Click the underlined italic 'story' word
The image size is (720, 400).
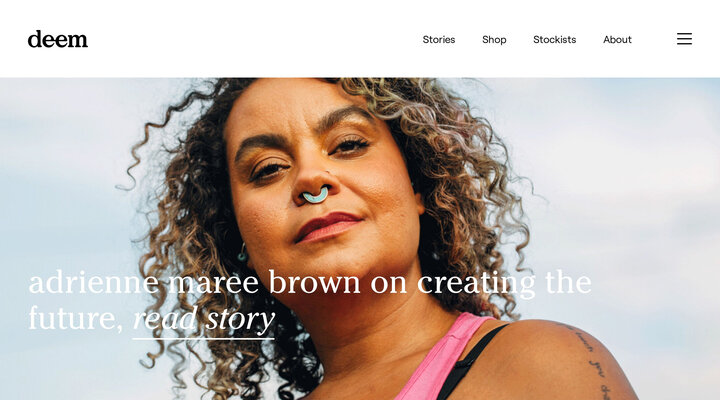coord(240,319)
